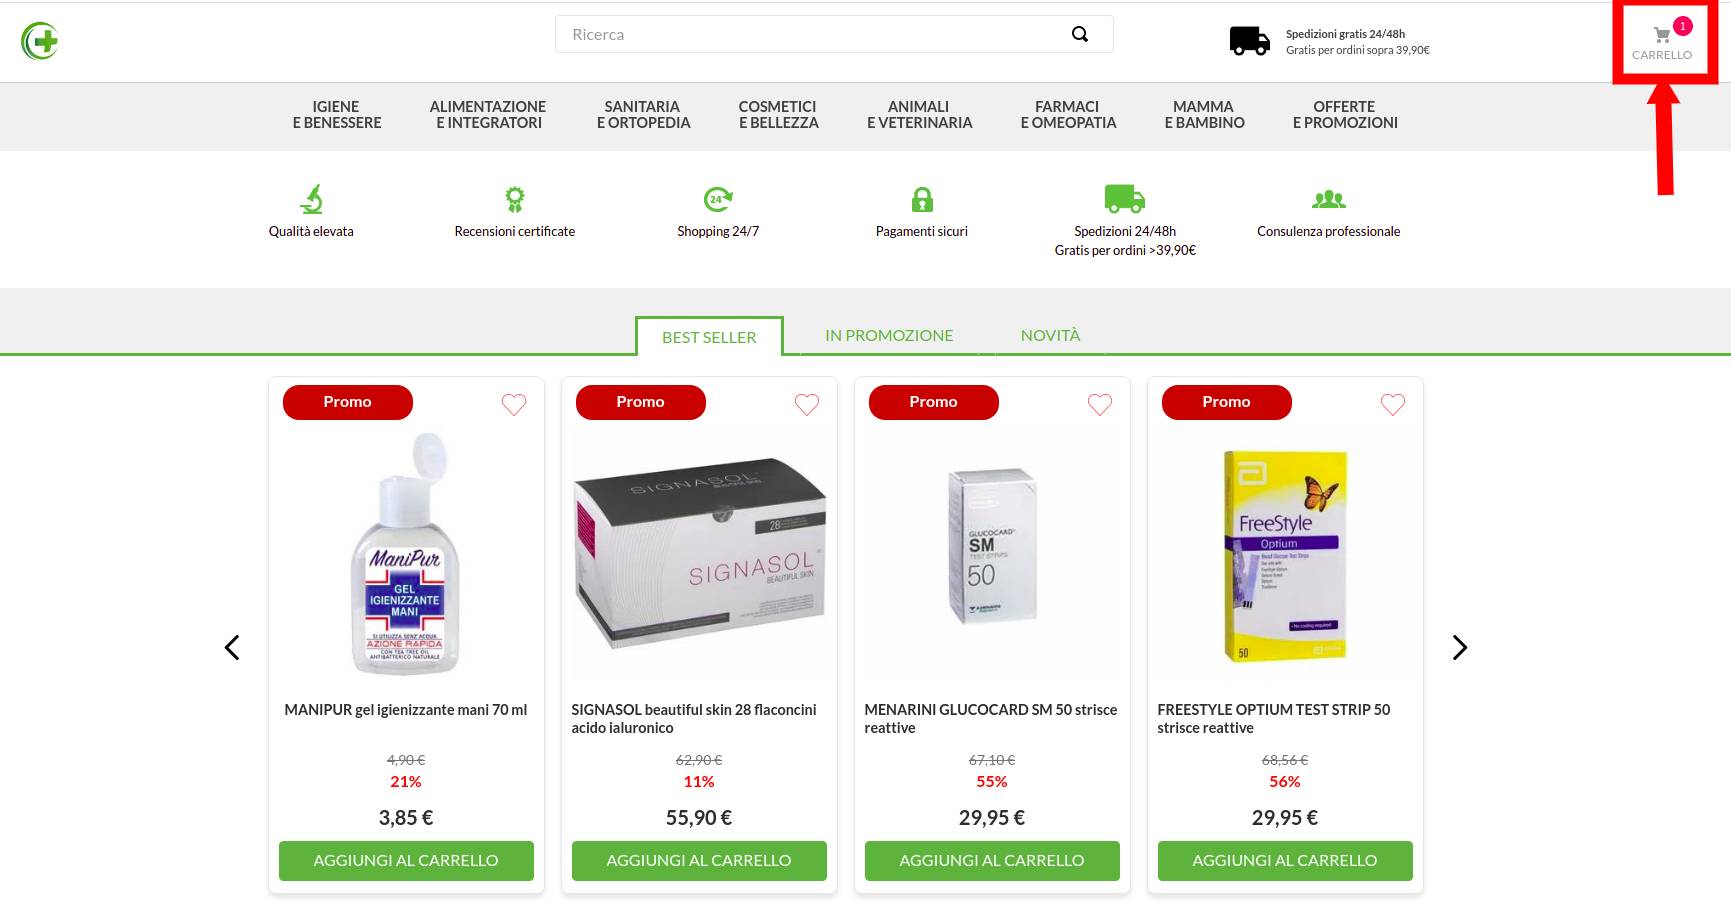Add MENARINI GLUCOCARD to cart

point(992,861)
